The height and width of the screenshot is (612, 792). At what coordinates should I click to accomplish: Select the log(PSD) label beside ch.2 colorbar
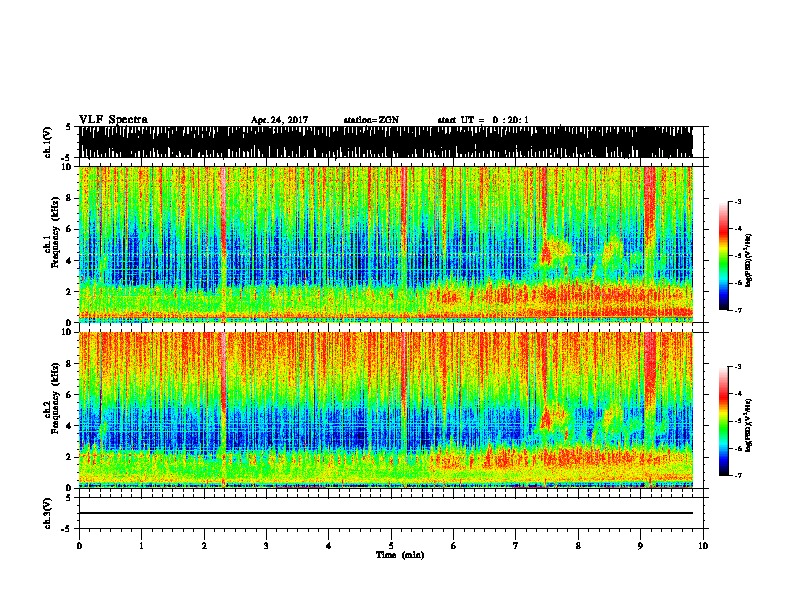[x=748, y=425]
